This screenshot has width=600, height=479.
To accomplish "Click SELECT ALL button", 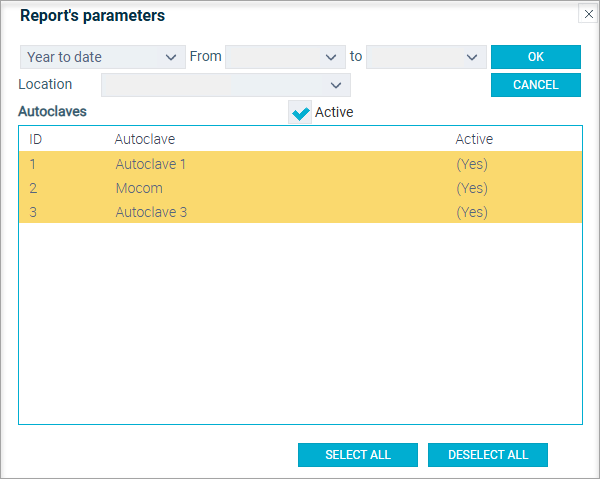I will tap(358, 455).
